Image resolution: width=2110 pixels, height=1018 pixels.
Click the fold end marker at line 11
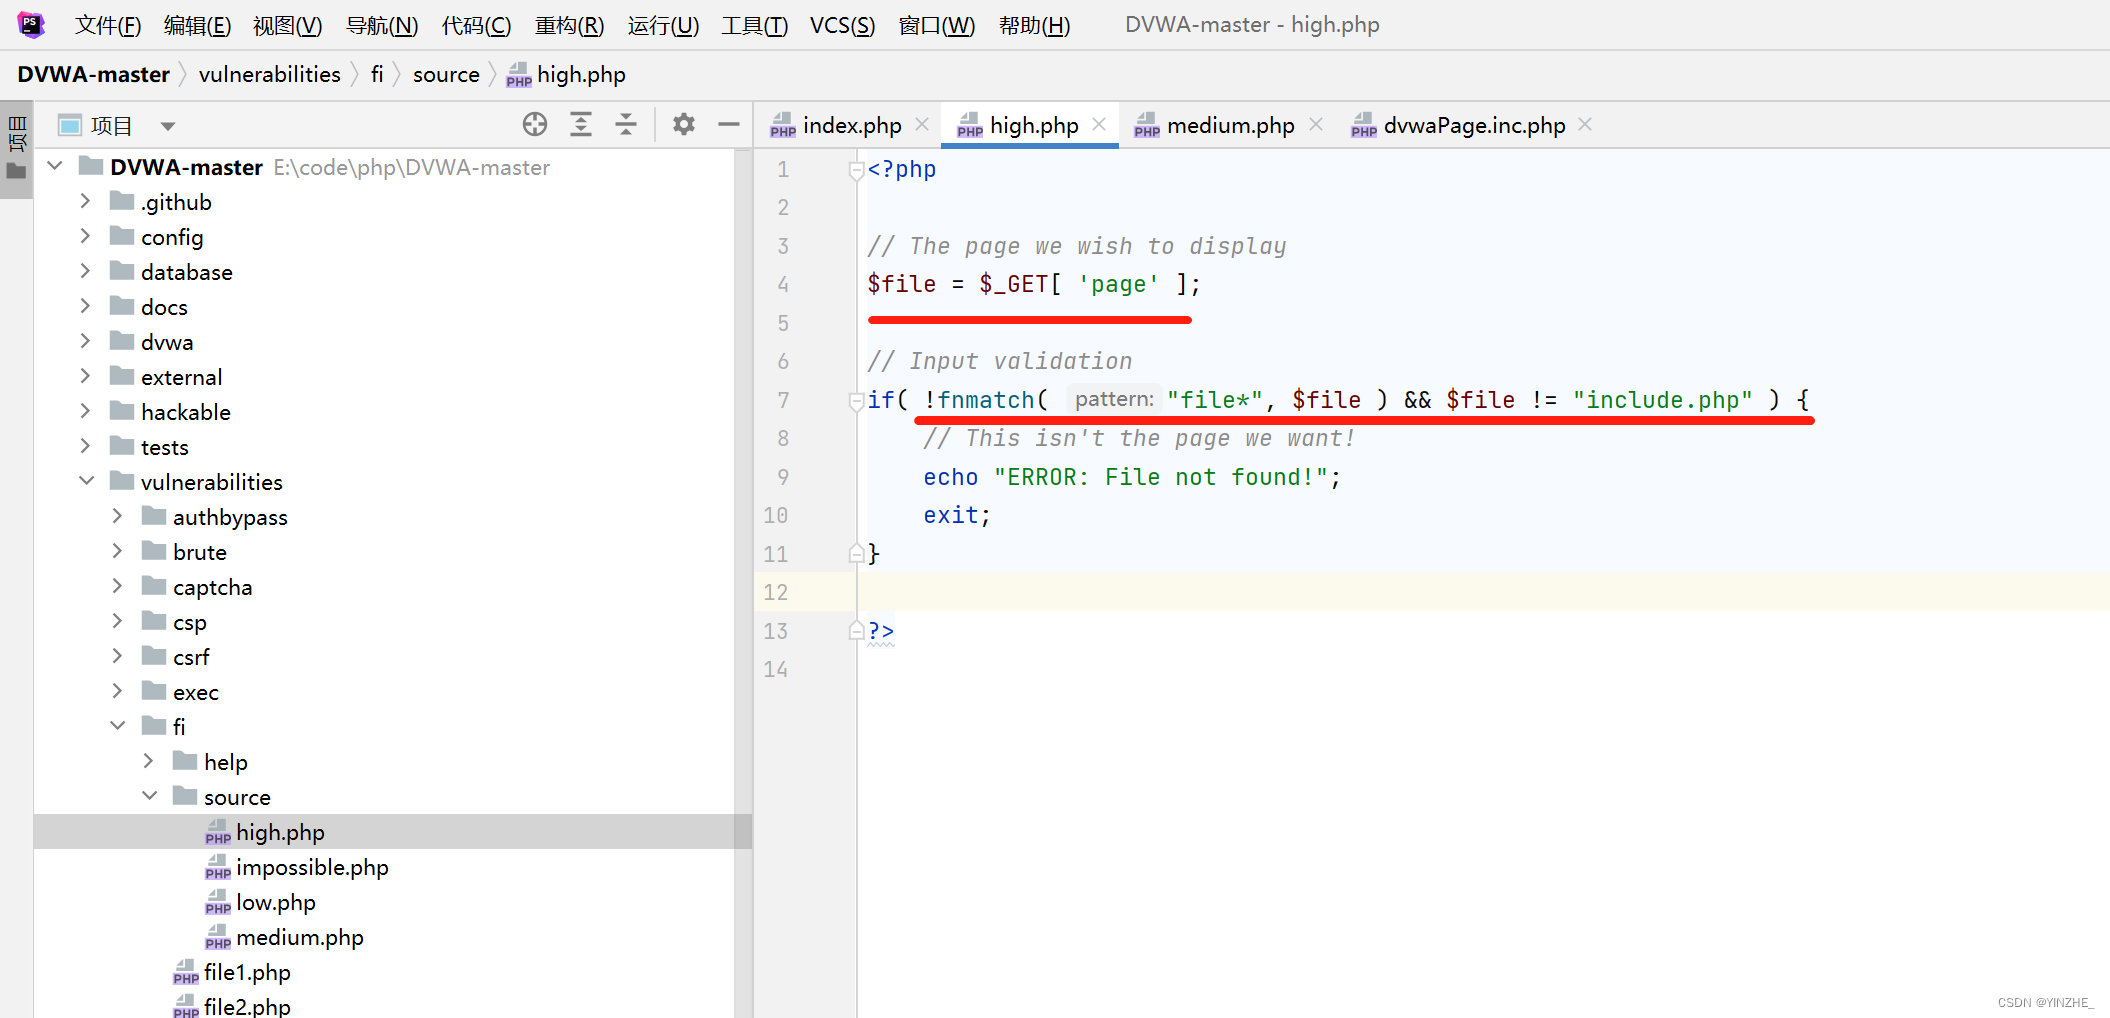coord(856,553)
